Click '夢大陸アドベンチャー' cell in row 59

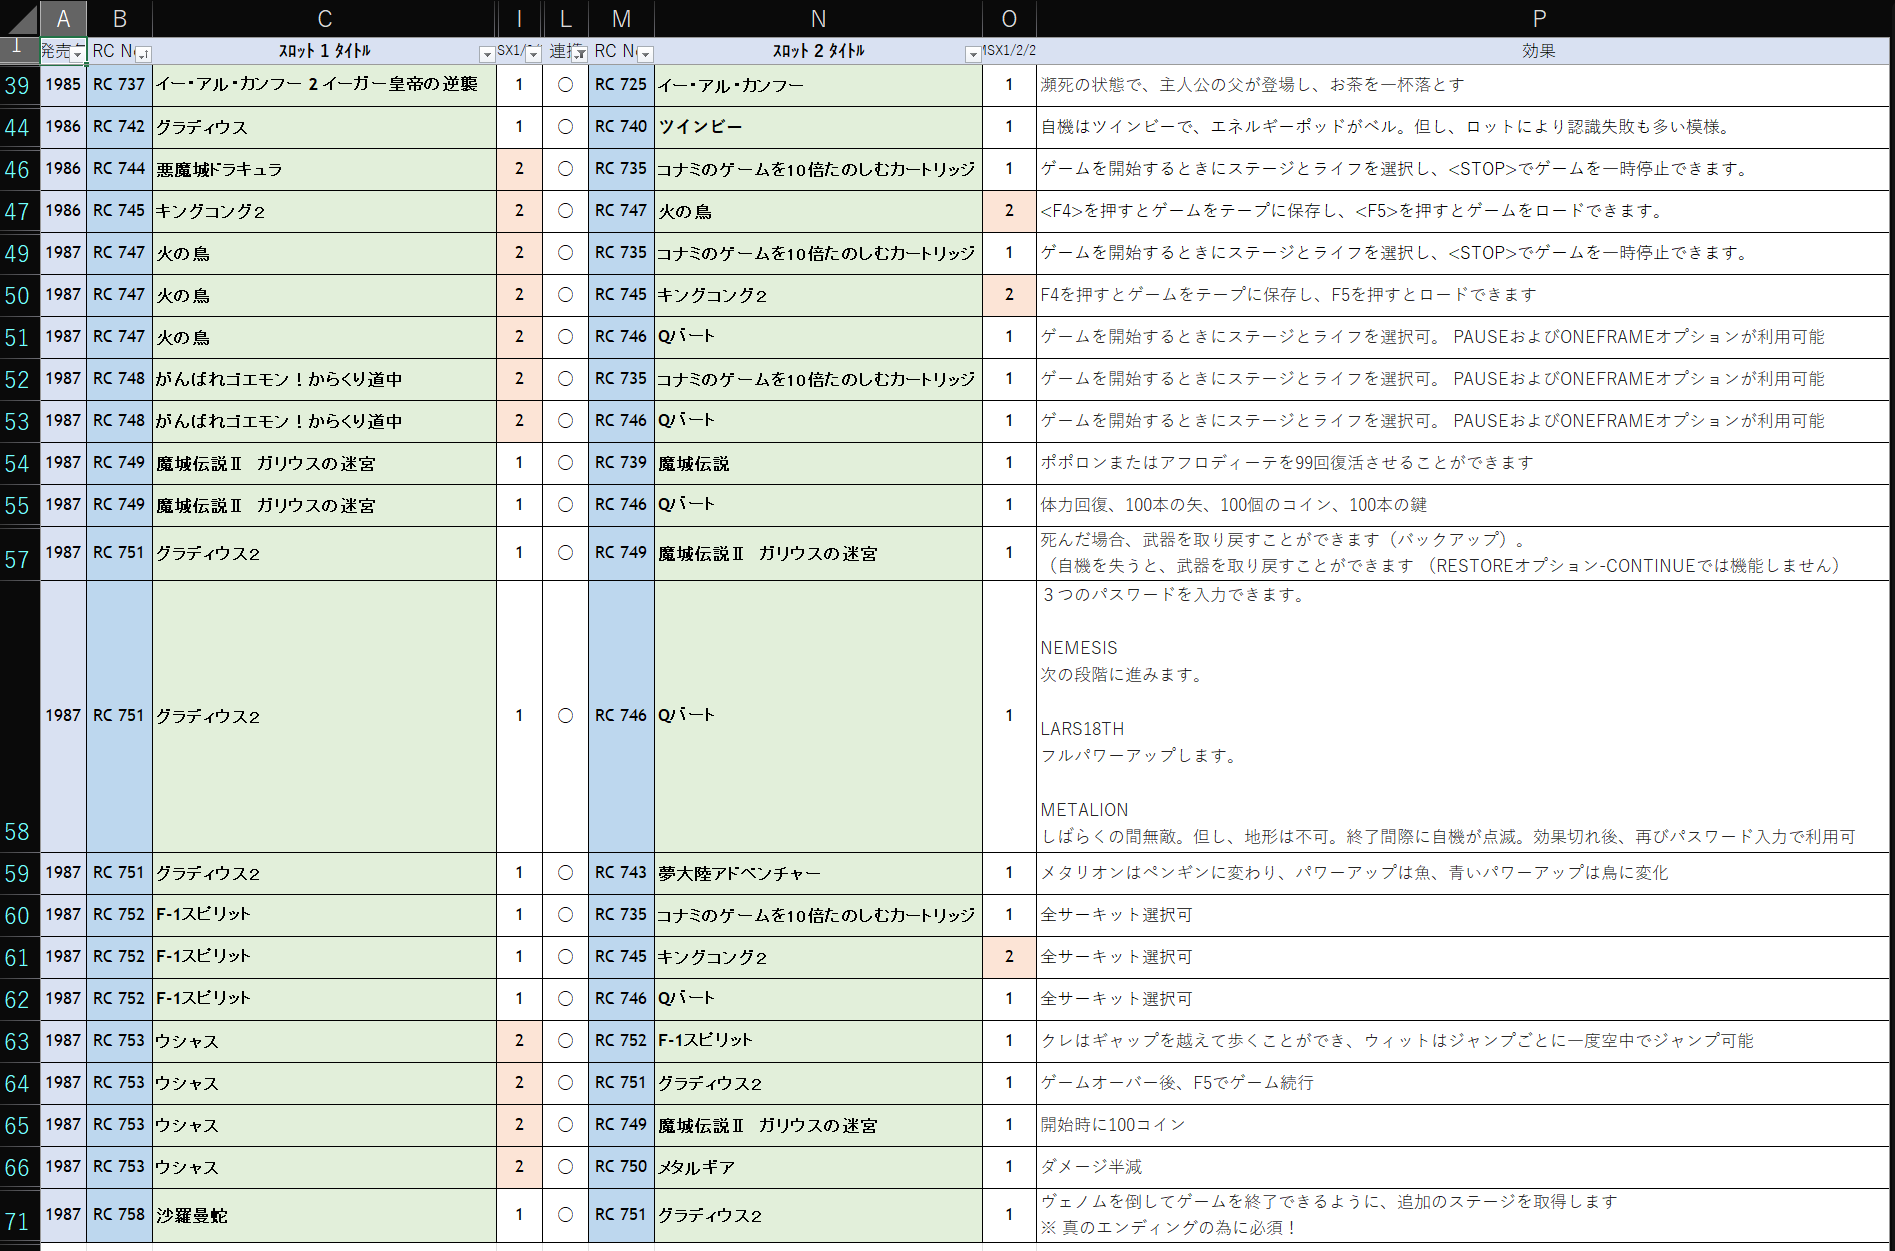click(x=818, y=873)
